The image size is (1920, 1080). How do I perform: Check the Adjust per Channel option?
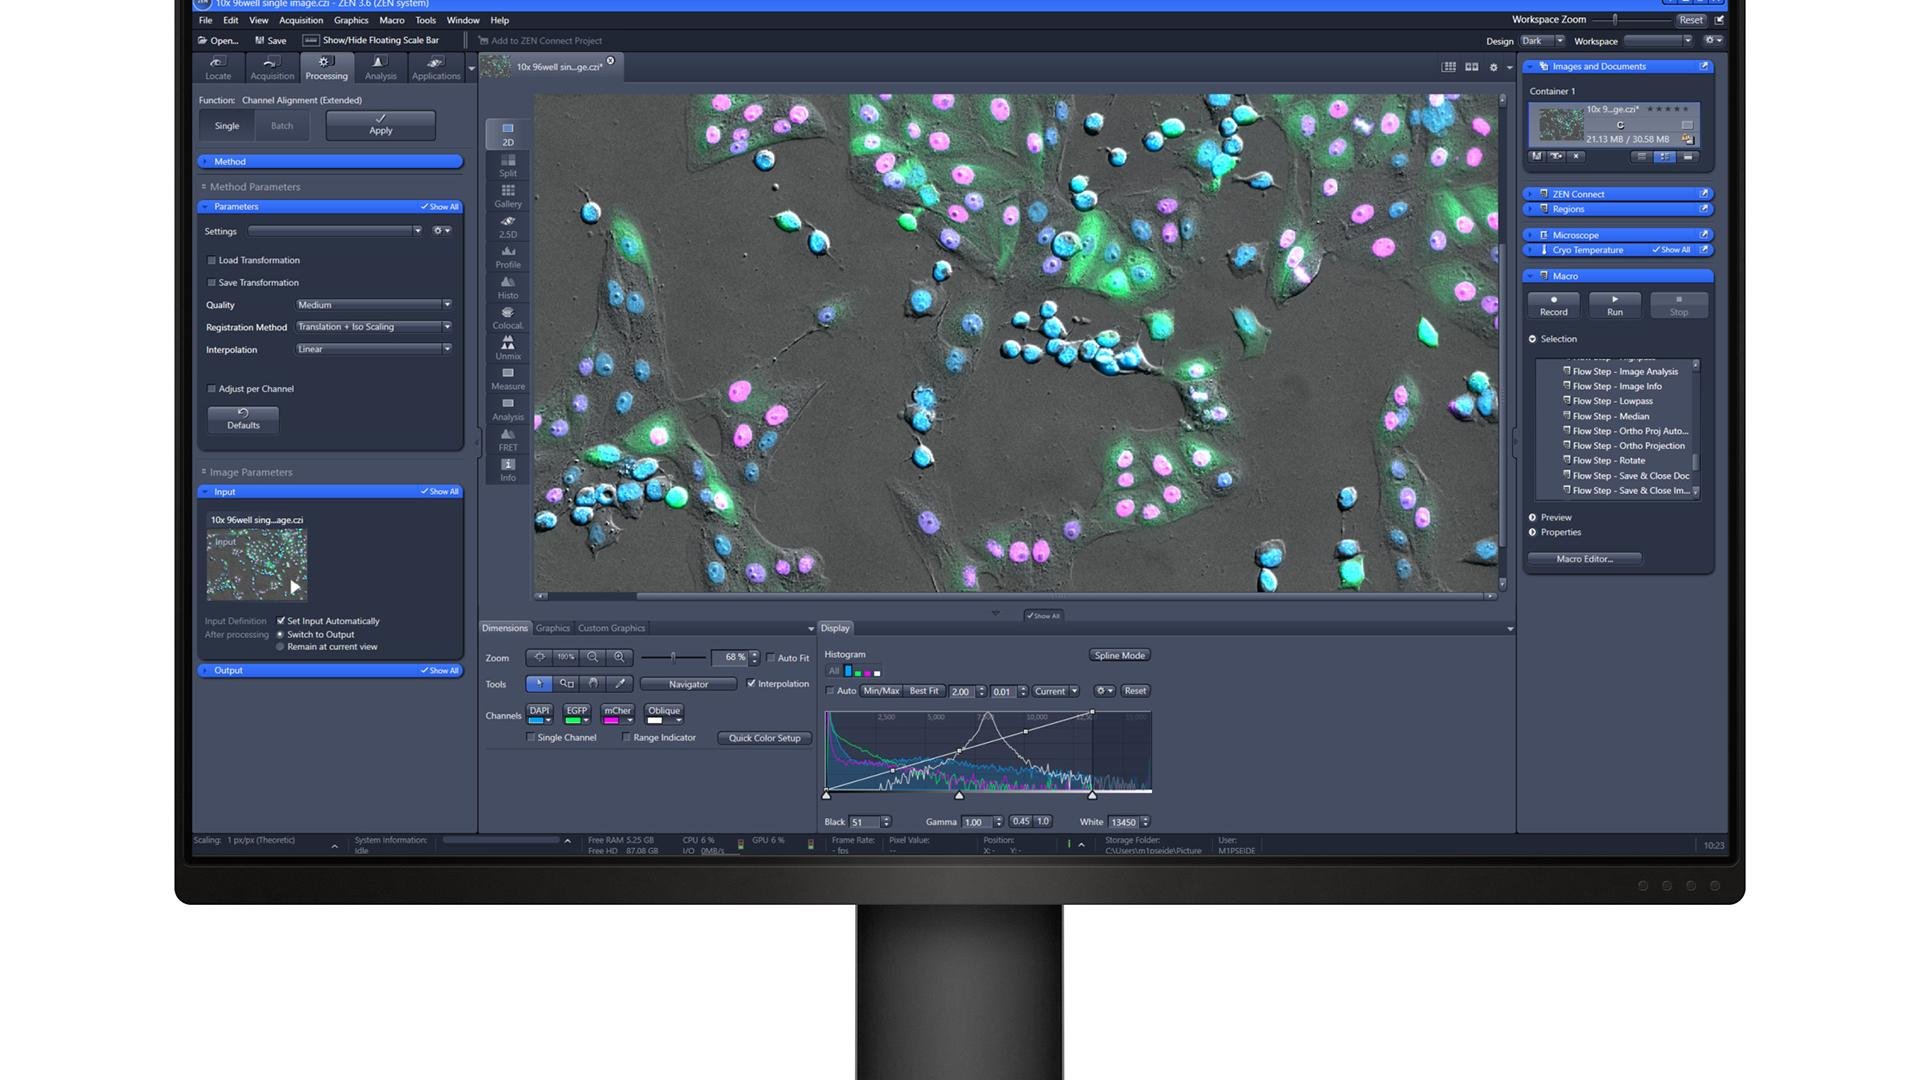pos(212,389)
